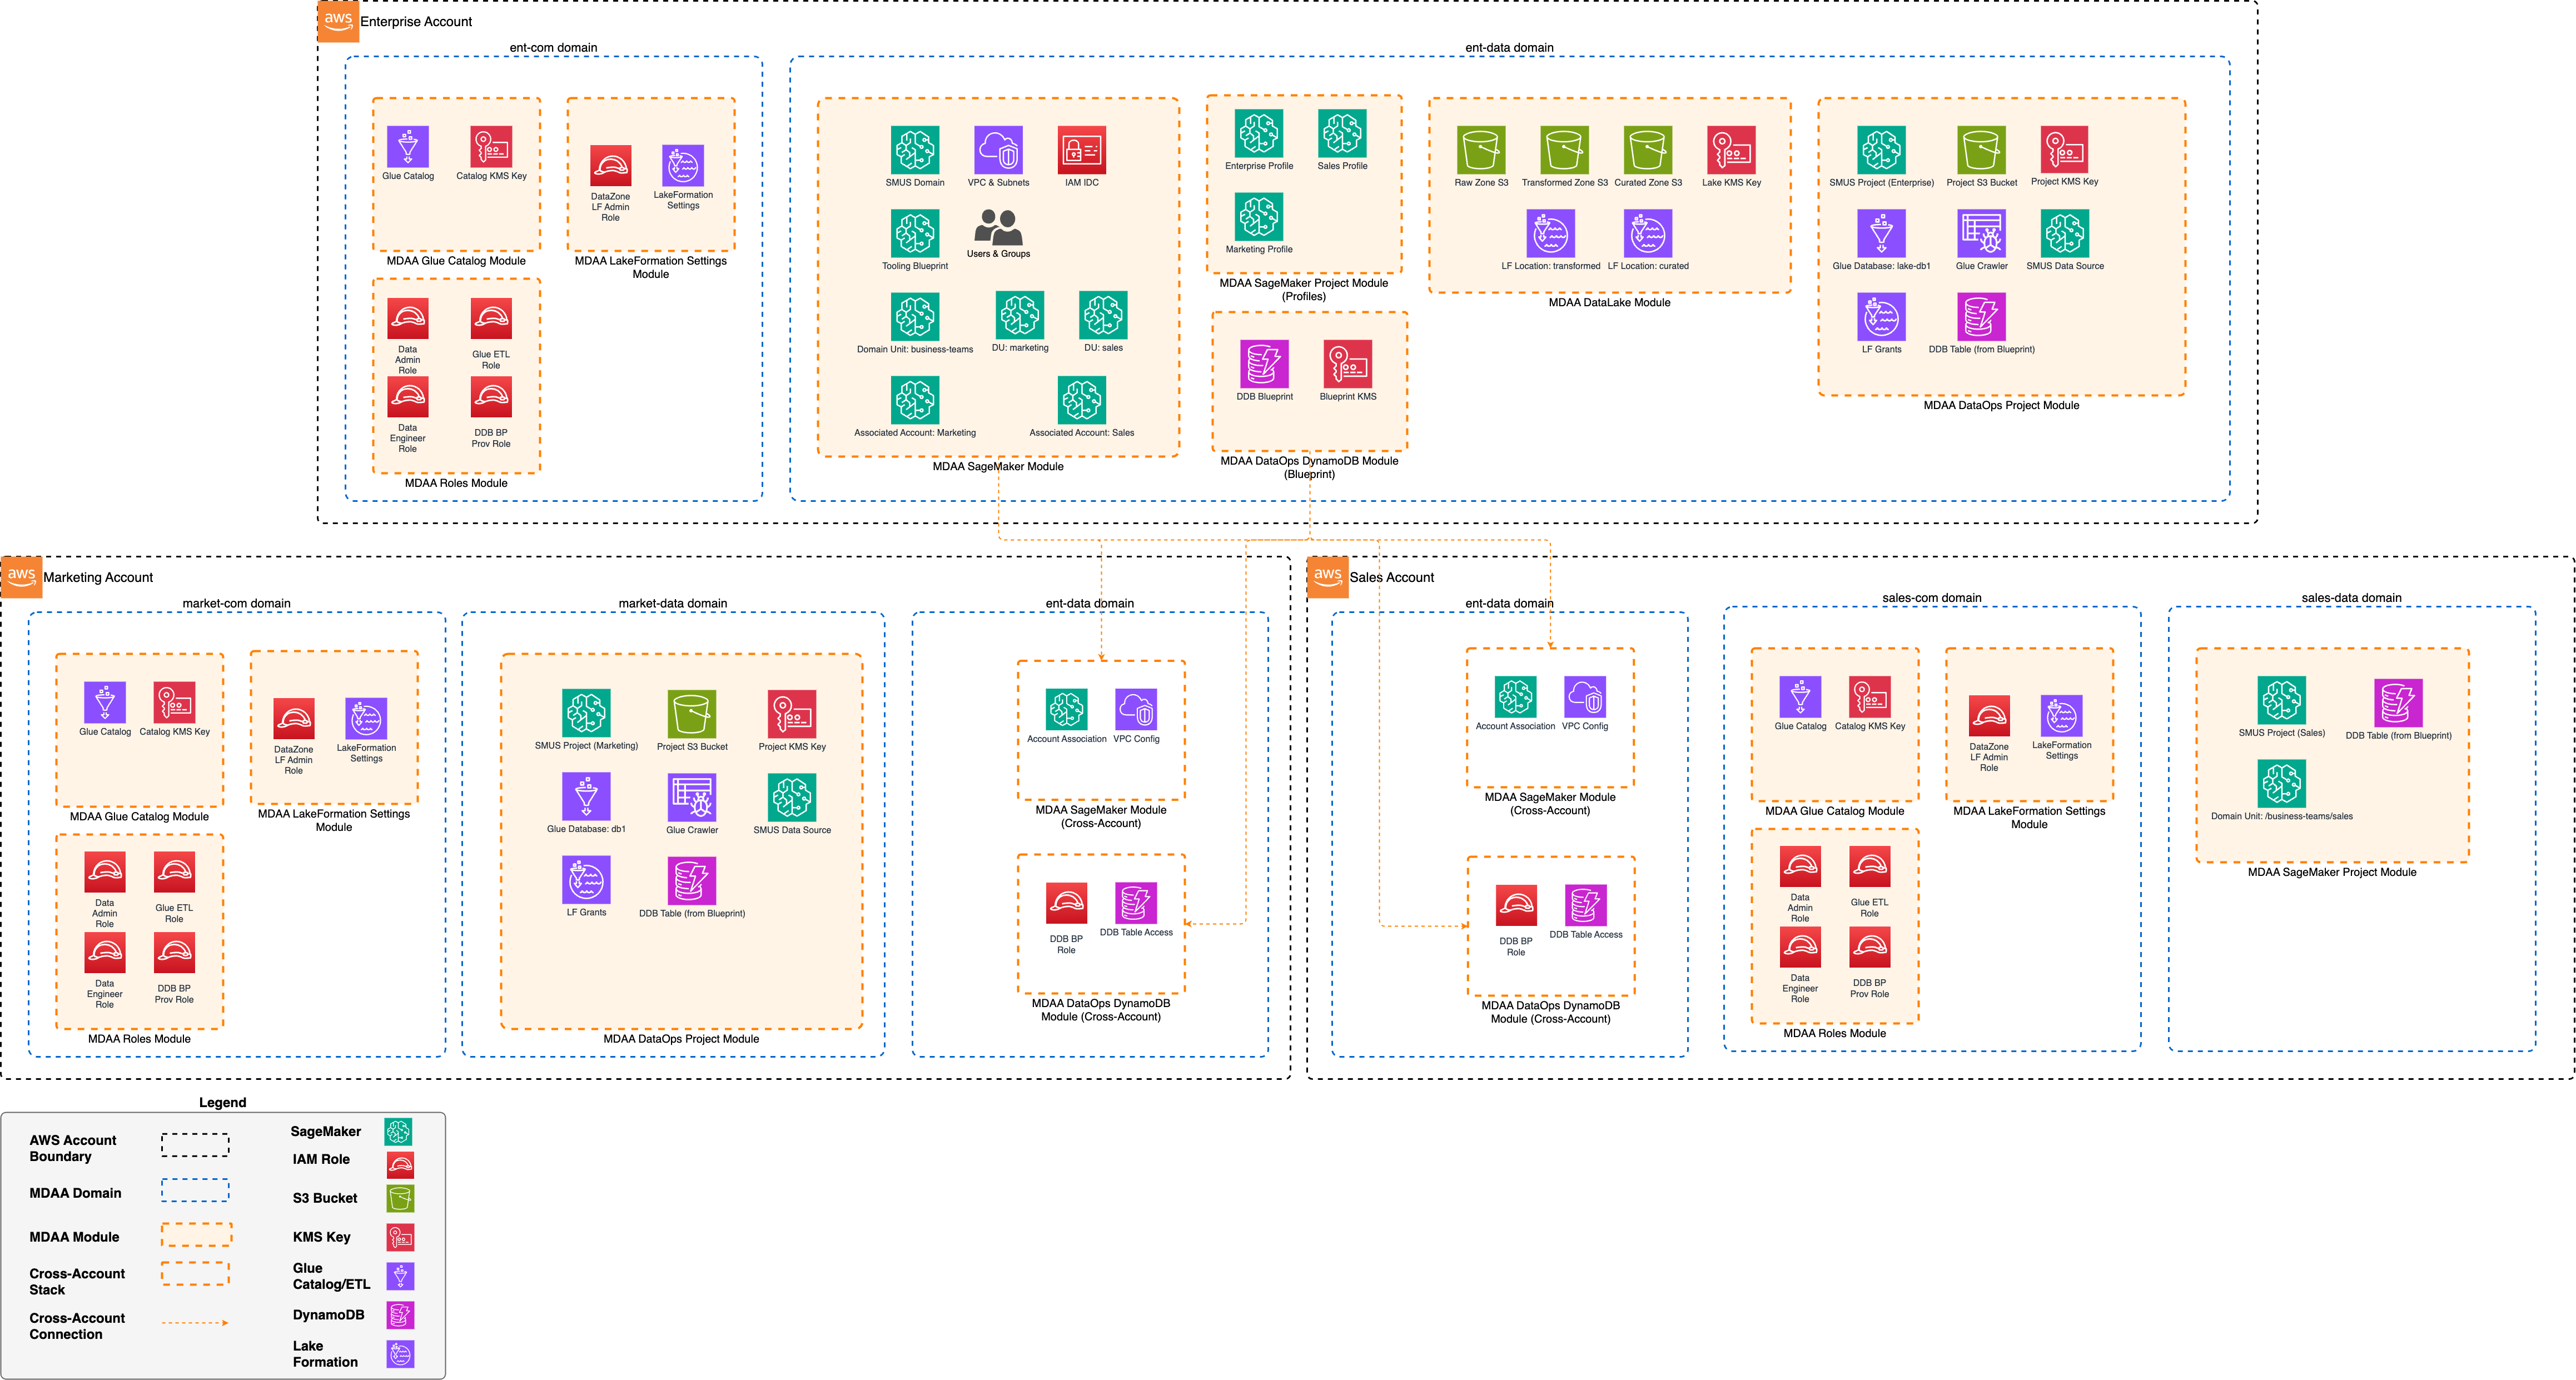
Task: Click the LF Grants icon in market-data domain
Action: tap(588, 880)
